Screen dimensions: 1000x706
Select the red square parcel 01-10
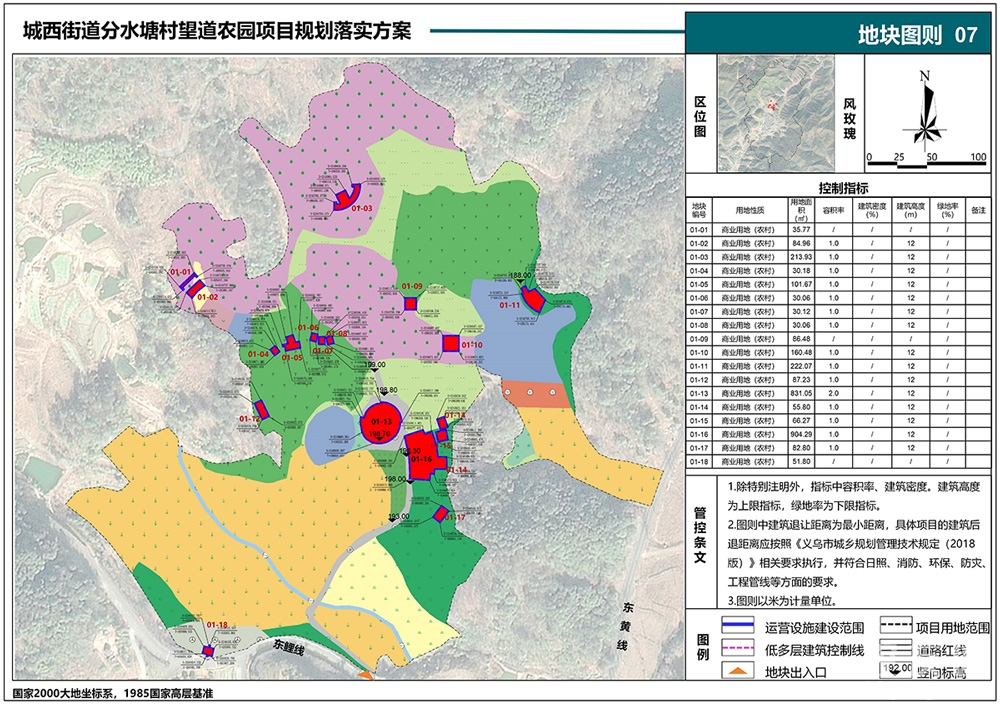click(x=451, y=344)
